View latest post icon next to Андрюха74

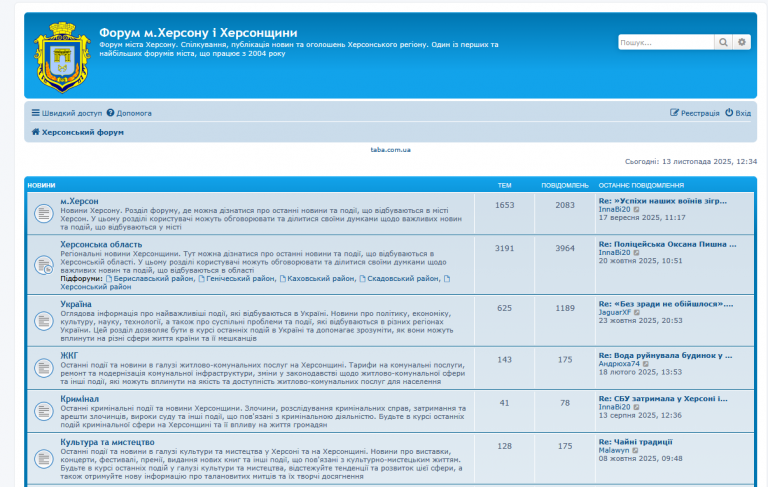click(x=646, y=364)
